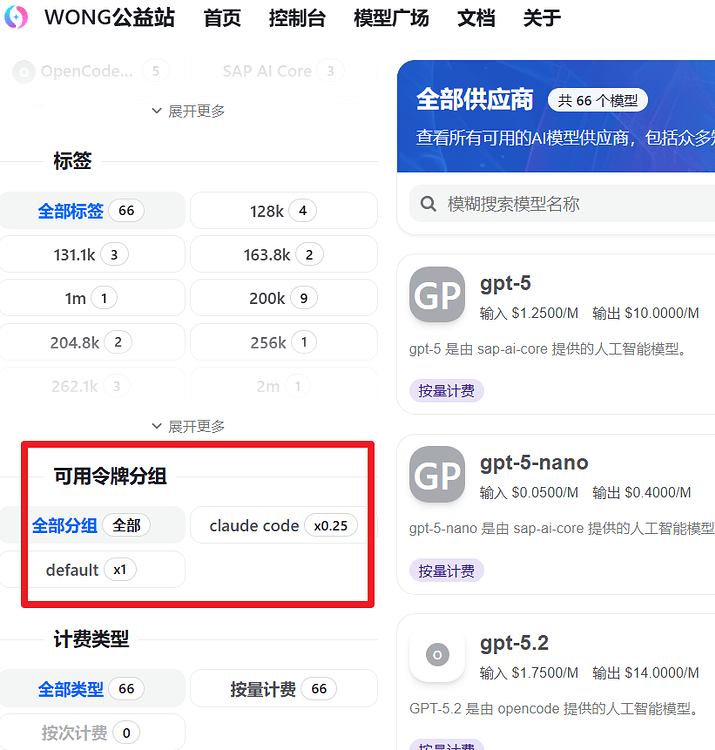Click gpt-5.2 output price $14.0000/M
Image resolution: width=715 pixels, height=750 pixels.
click(x=645, y=673)
